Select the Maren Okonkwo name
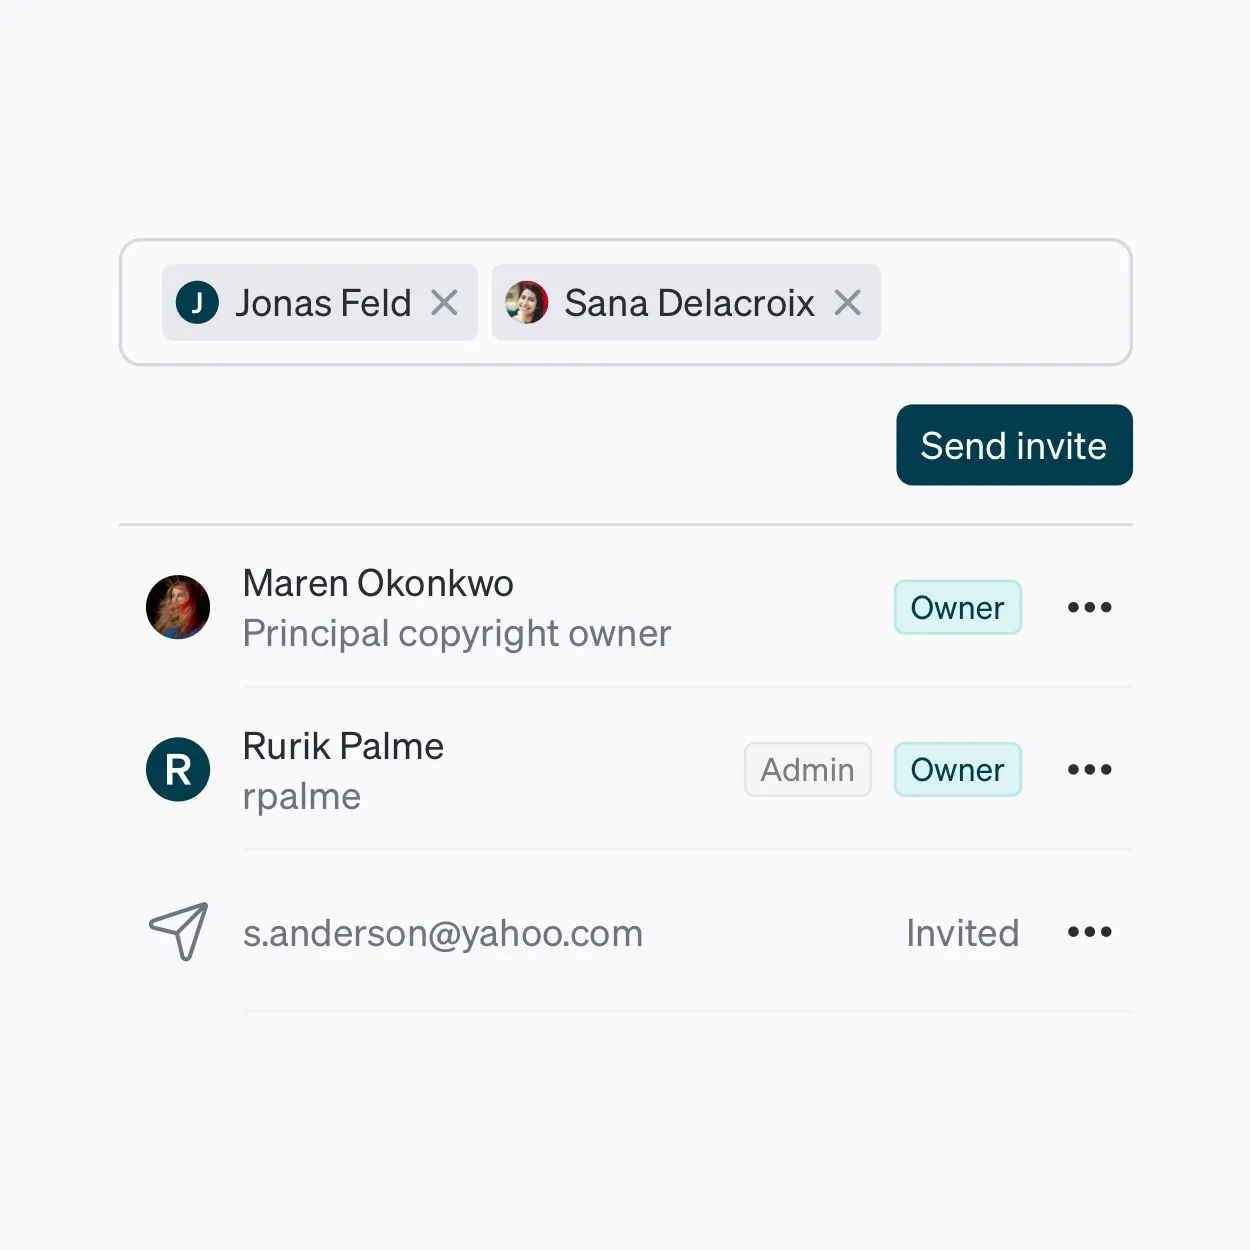The image size is (1250, 1250). pos(378,583)
